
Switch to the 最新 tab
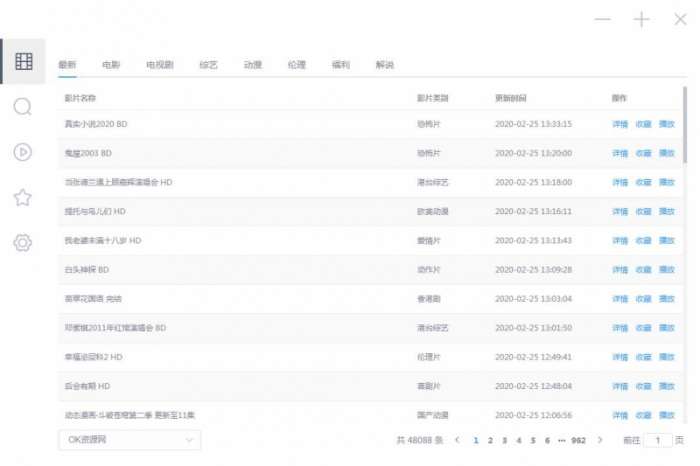67,65
